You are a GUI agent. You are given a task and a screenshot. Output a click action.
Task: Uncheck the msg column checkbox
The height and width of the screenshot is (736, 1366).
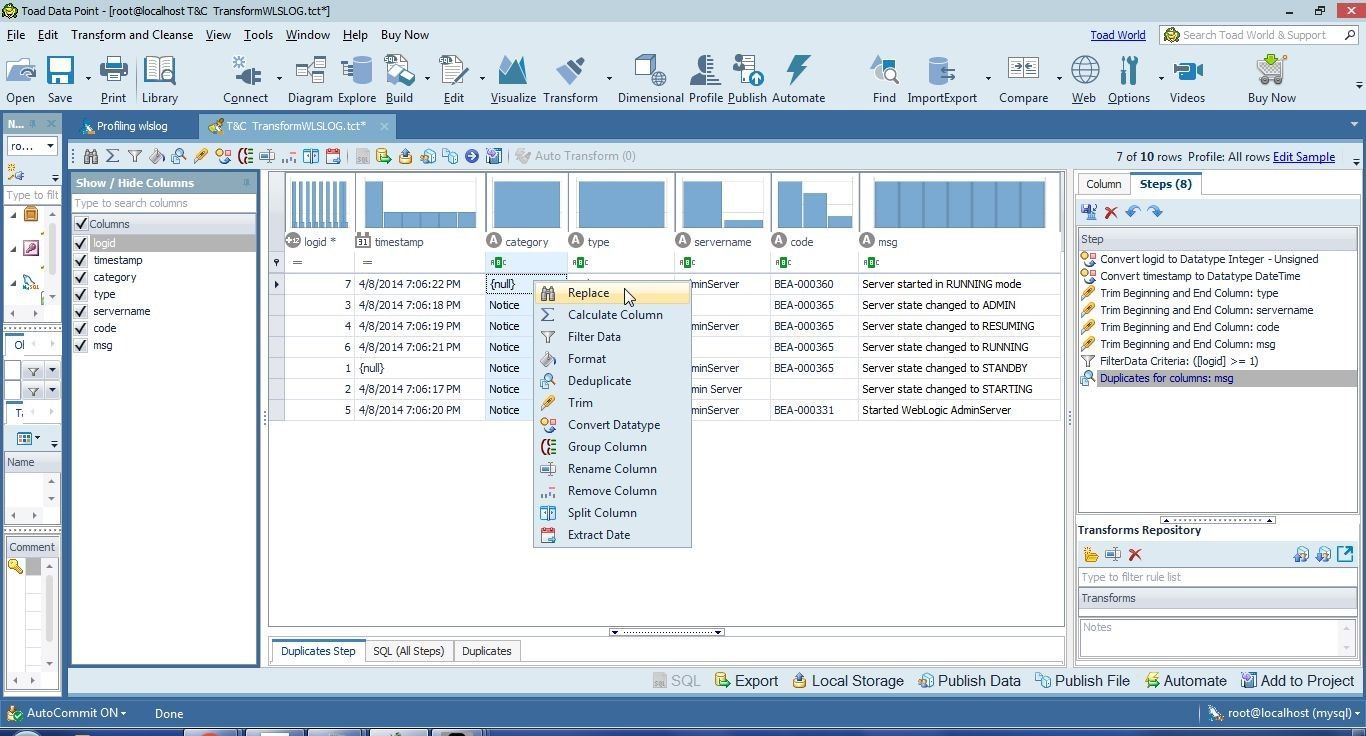[x=81, y=345]
